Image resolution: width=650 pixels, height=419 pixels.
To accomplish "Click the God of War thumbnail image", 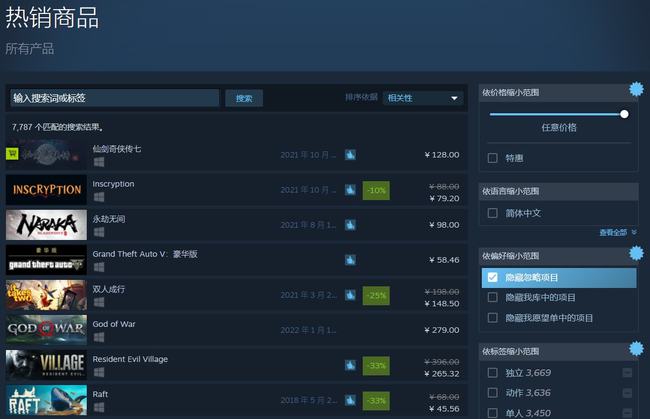I will 46,330.
